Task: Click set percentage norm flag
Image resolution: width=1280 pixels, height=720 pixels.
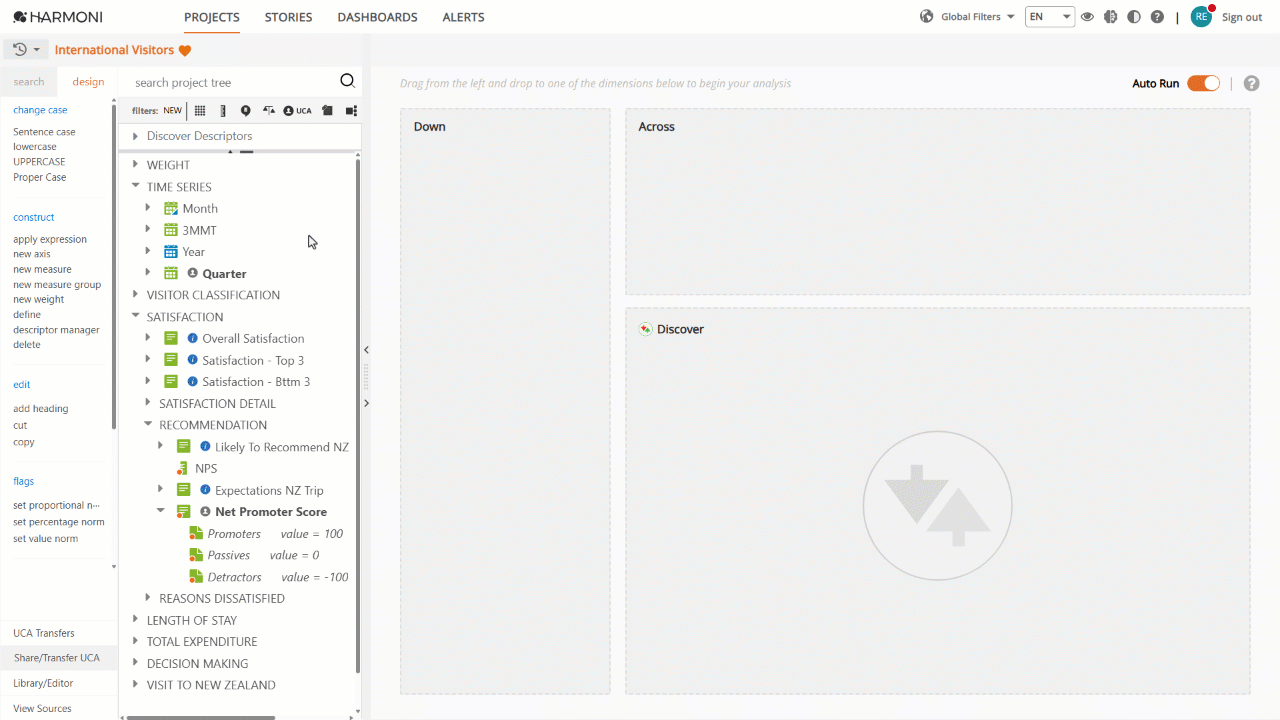Action: point(59,522)
